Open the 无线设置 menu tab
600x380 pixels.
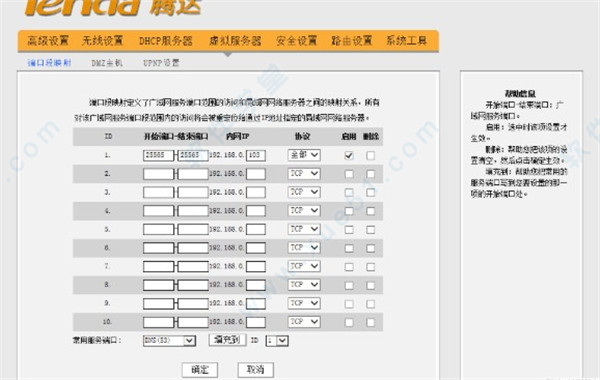coord(102,41)
